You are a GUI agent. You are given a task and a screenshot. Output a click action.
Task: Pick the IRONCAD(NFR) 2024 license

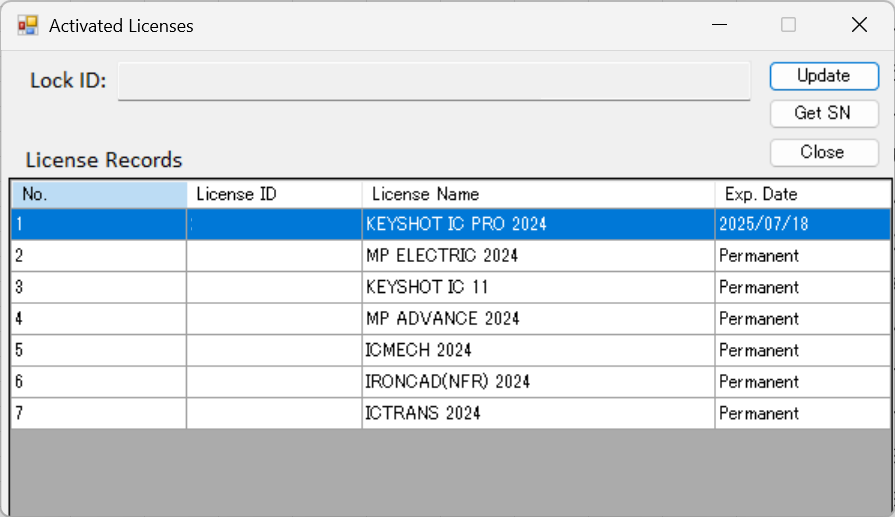pyautogui.click(x=447, y=382)
